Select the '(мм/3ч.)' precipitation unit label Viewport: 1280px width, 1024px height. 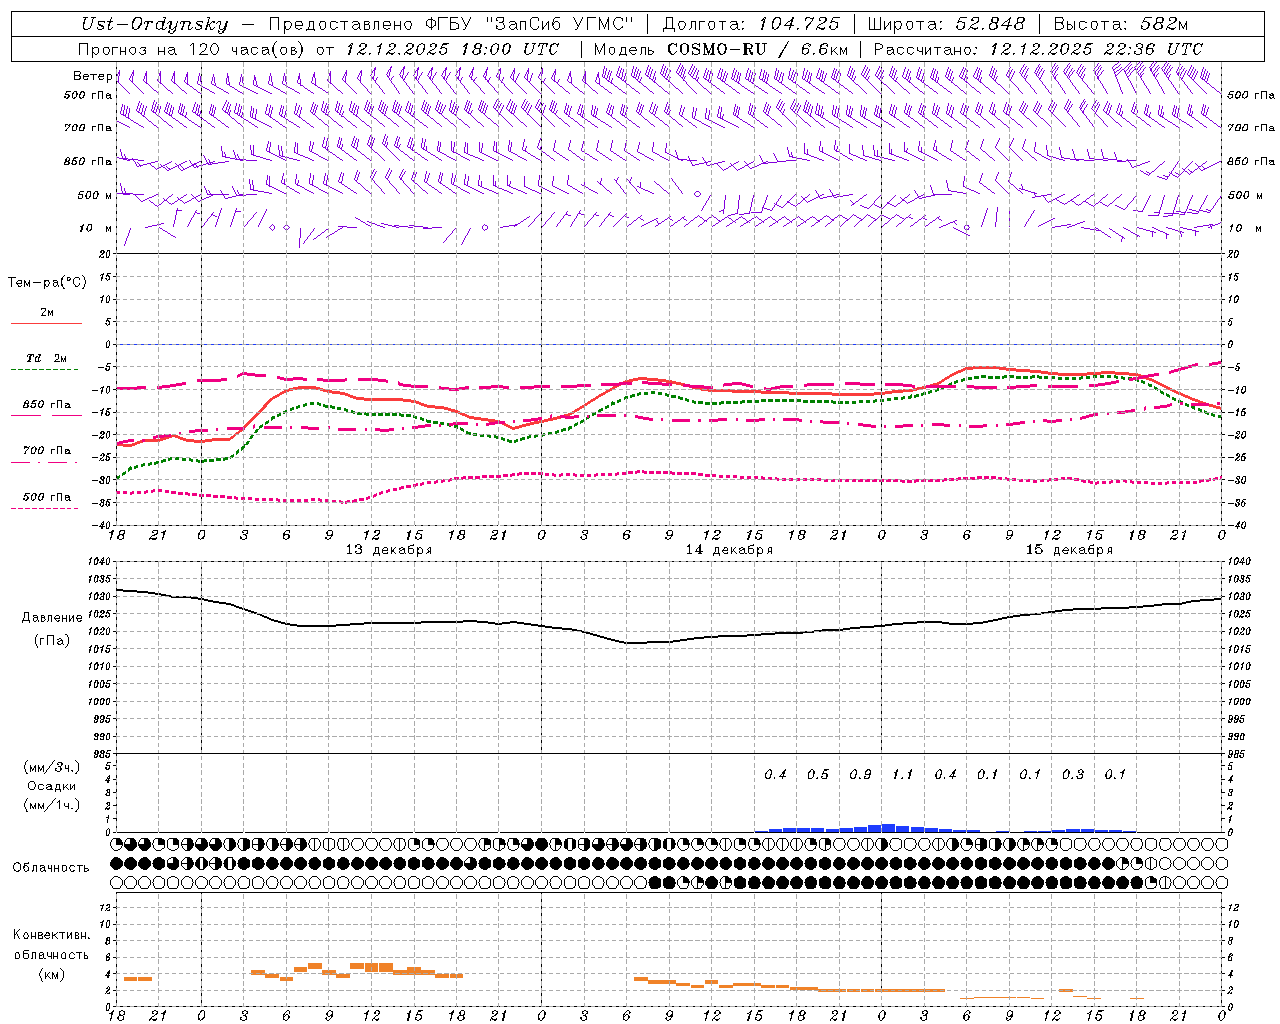(51, 767)
